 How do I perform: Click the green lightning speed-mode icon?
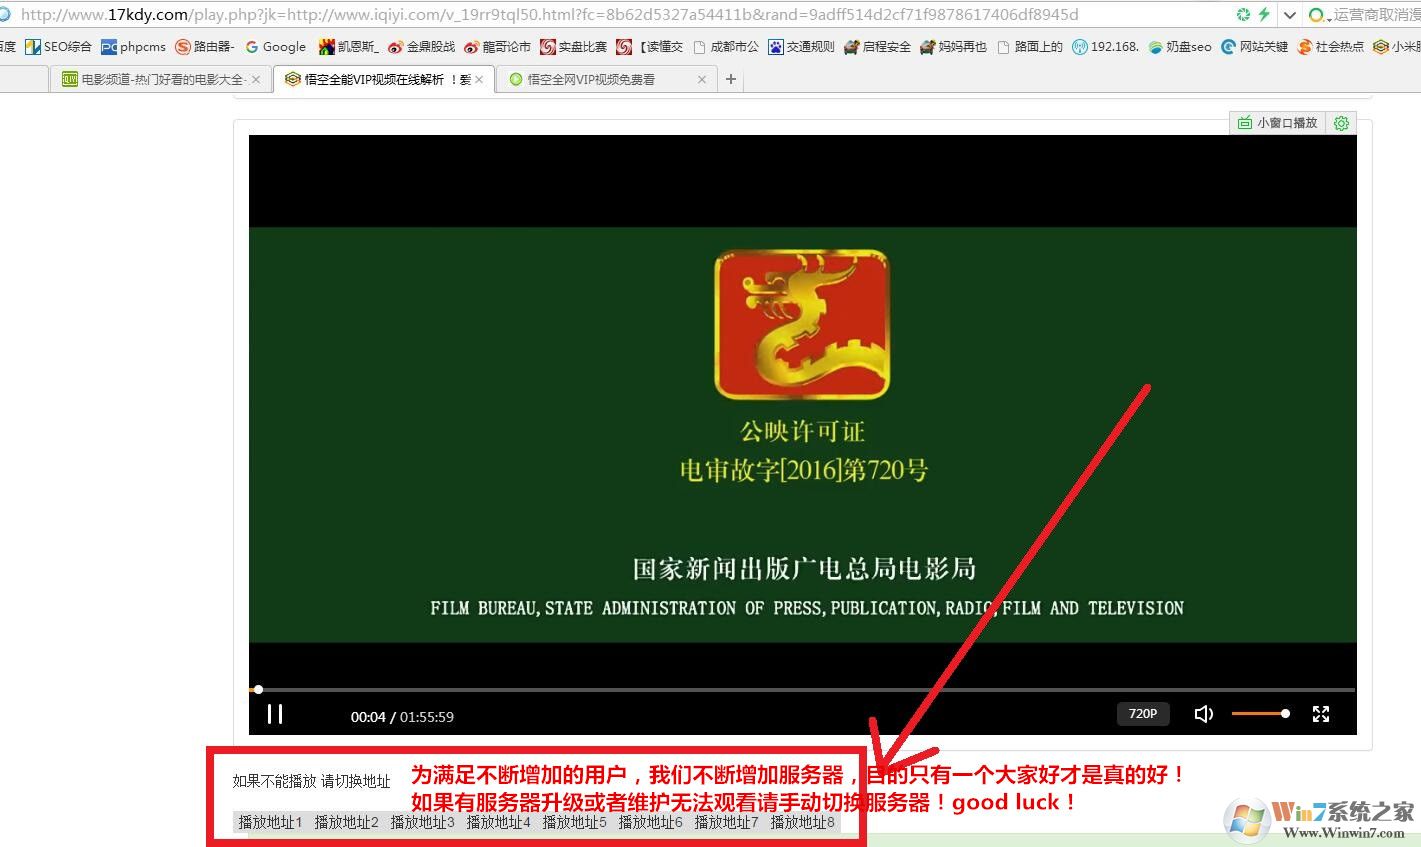[1263, 14]
